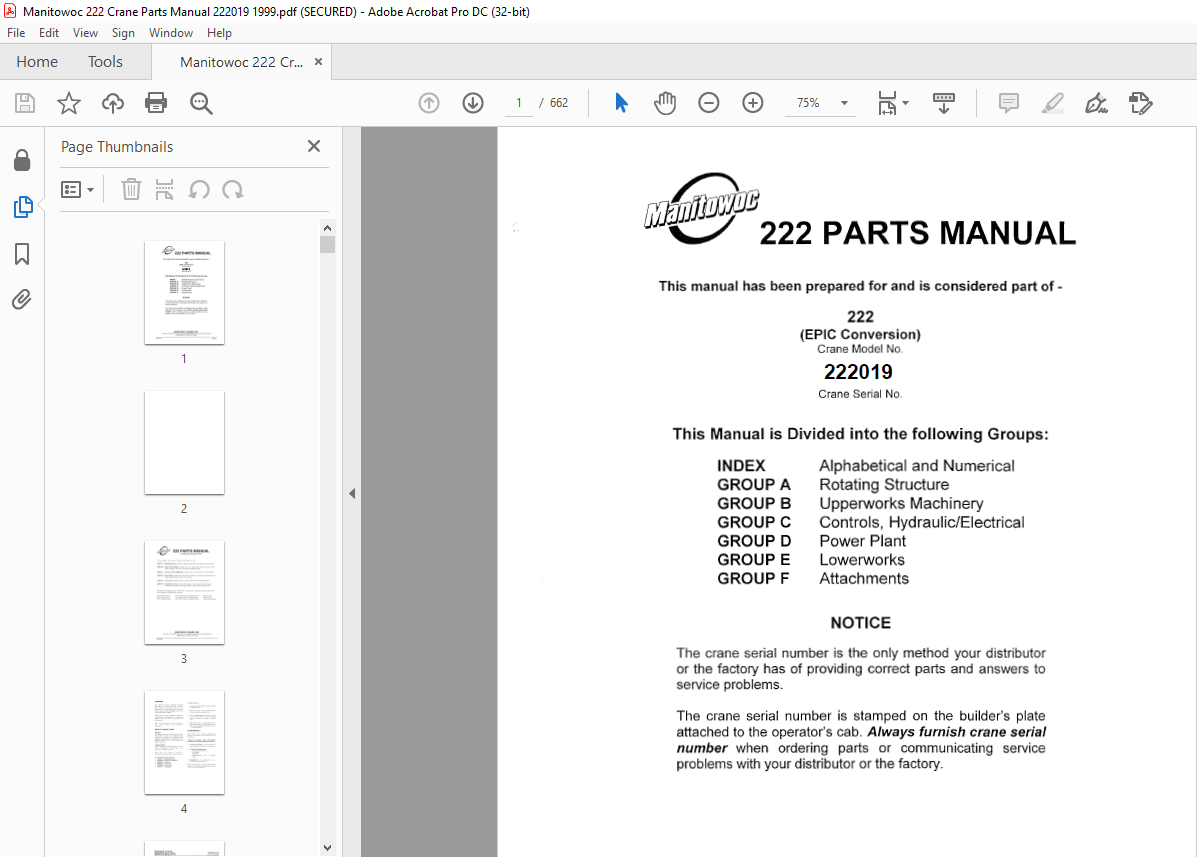
Task: Open the sign document pen icon
Action: [x=1096, y=103]
